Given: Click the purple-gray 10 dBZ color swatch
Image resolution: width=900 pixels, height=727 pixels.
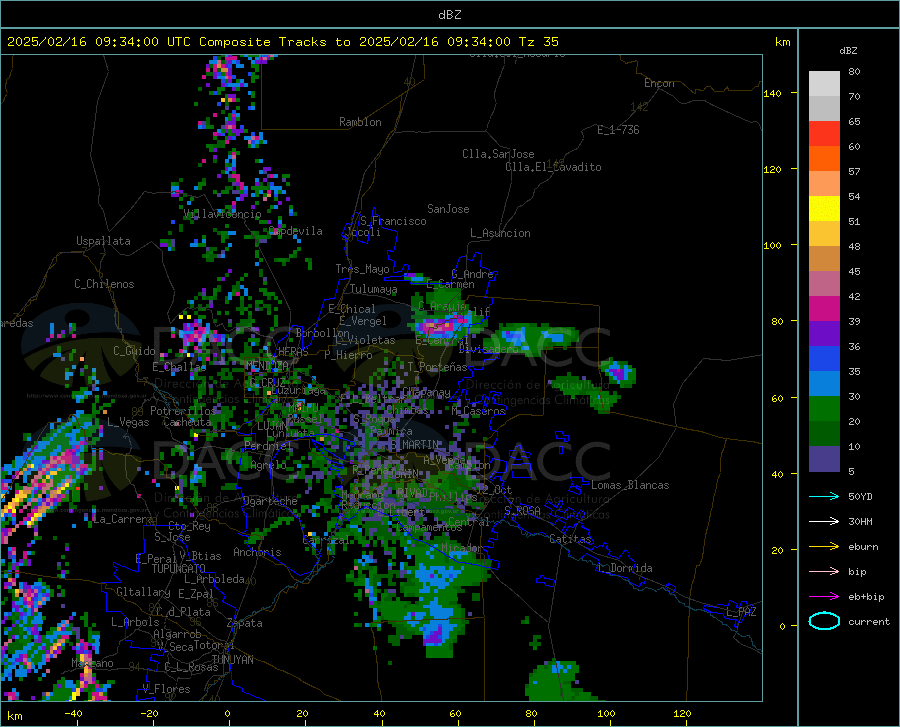Looking at the screenshot, I should pyautogui.click(x=824, y=458).
